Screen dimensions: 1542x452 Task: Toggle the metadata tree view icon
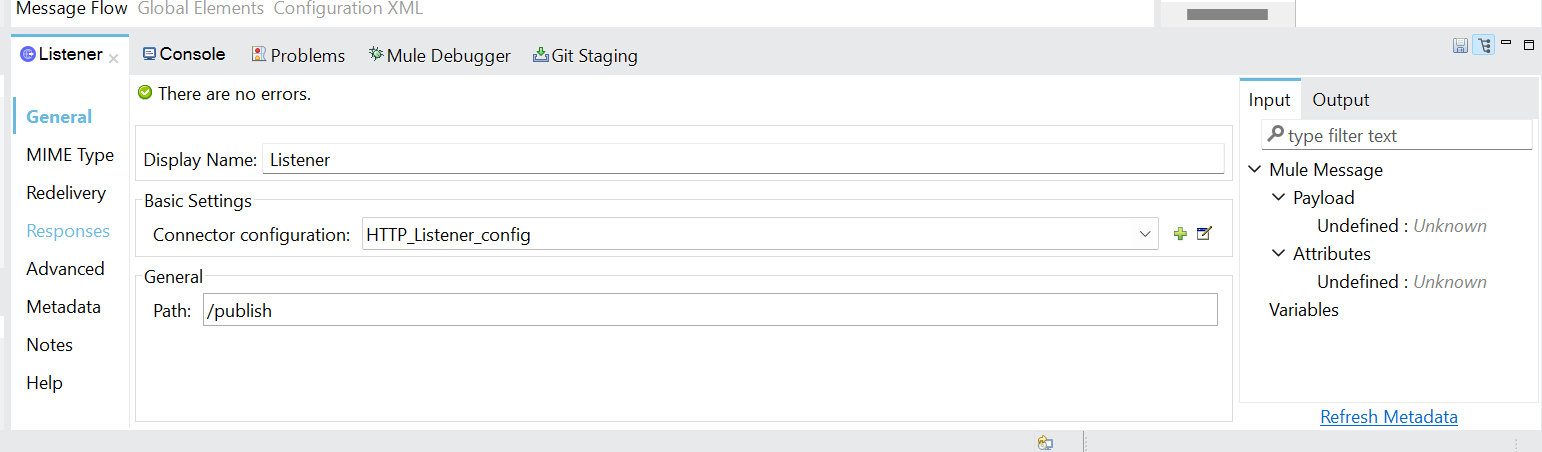click(1484, 45)
